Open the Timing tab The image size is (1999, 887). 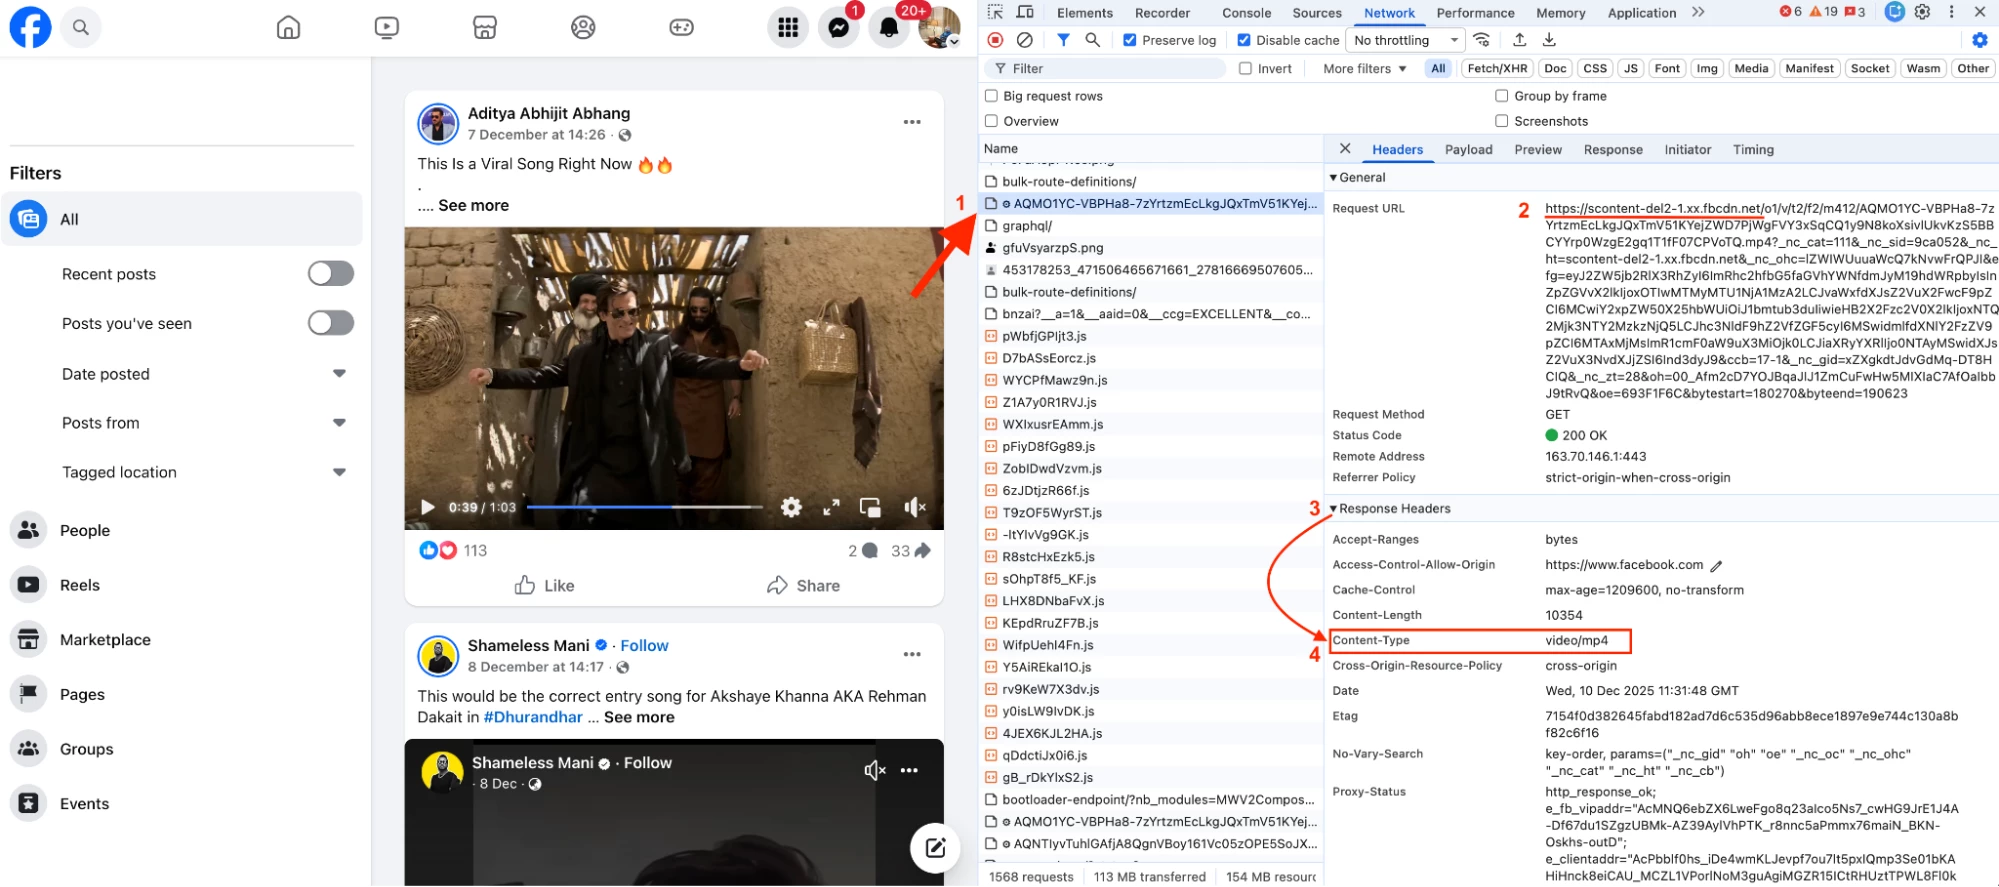point(1753,149)
